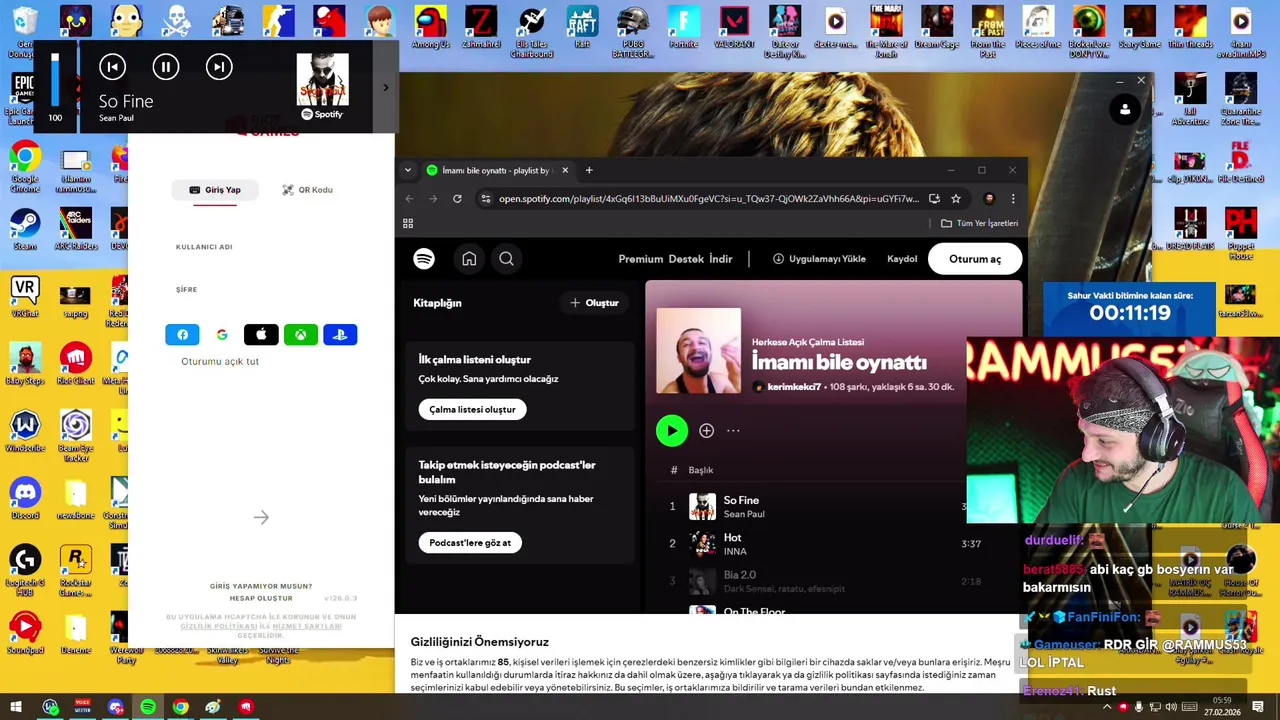1280x720 pixels.
Task: Open Discord desktop shortcut
Action: (x=25, y=498)
